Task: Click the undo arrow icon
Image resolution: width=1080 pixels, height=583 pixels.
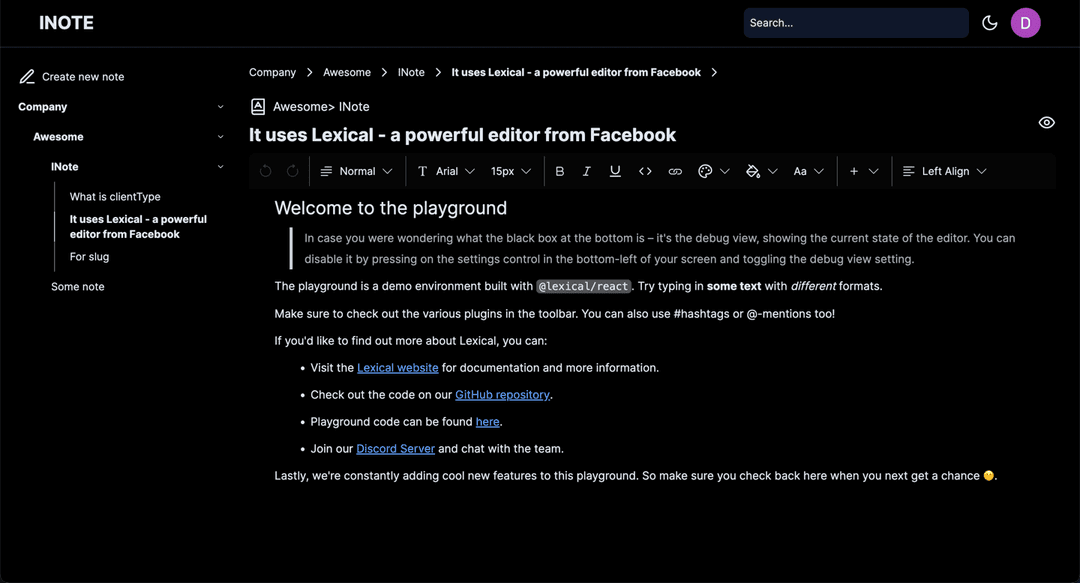Action: (x=265, y=171)
